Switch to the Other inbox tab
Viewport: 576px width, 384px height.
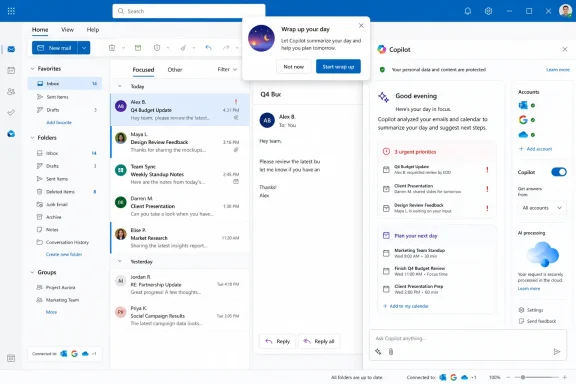coord(175,69)
